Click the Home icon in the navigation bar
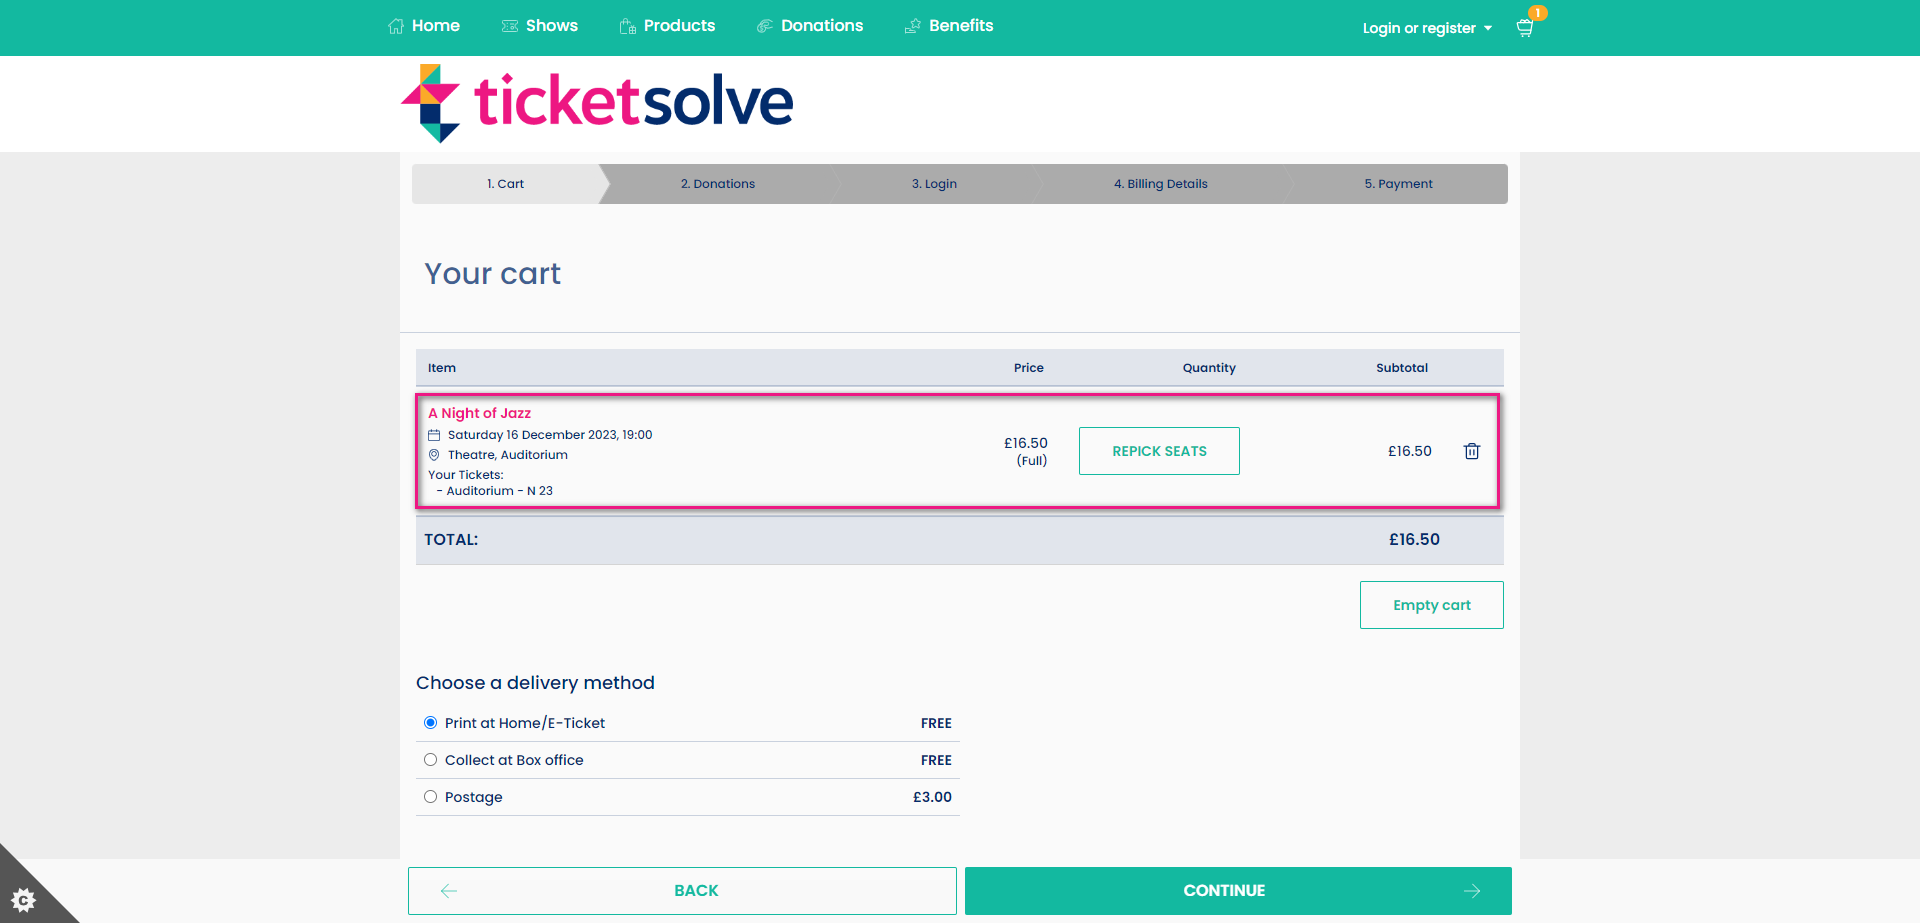The height and width of the screenshot is (923, 1920). (394, 25)
